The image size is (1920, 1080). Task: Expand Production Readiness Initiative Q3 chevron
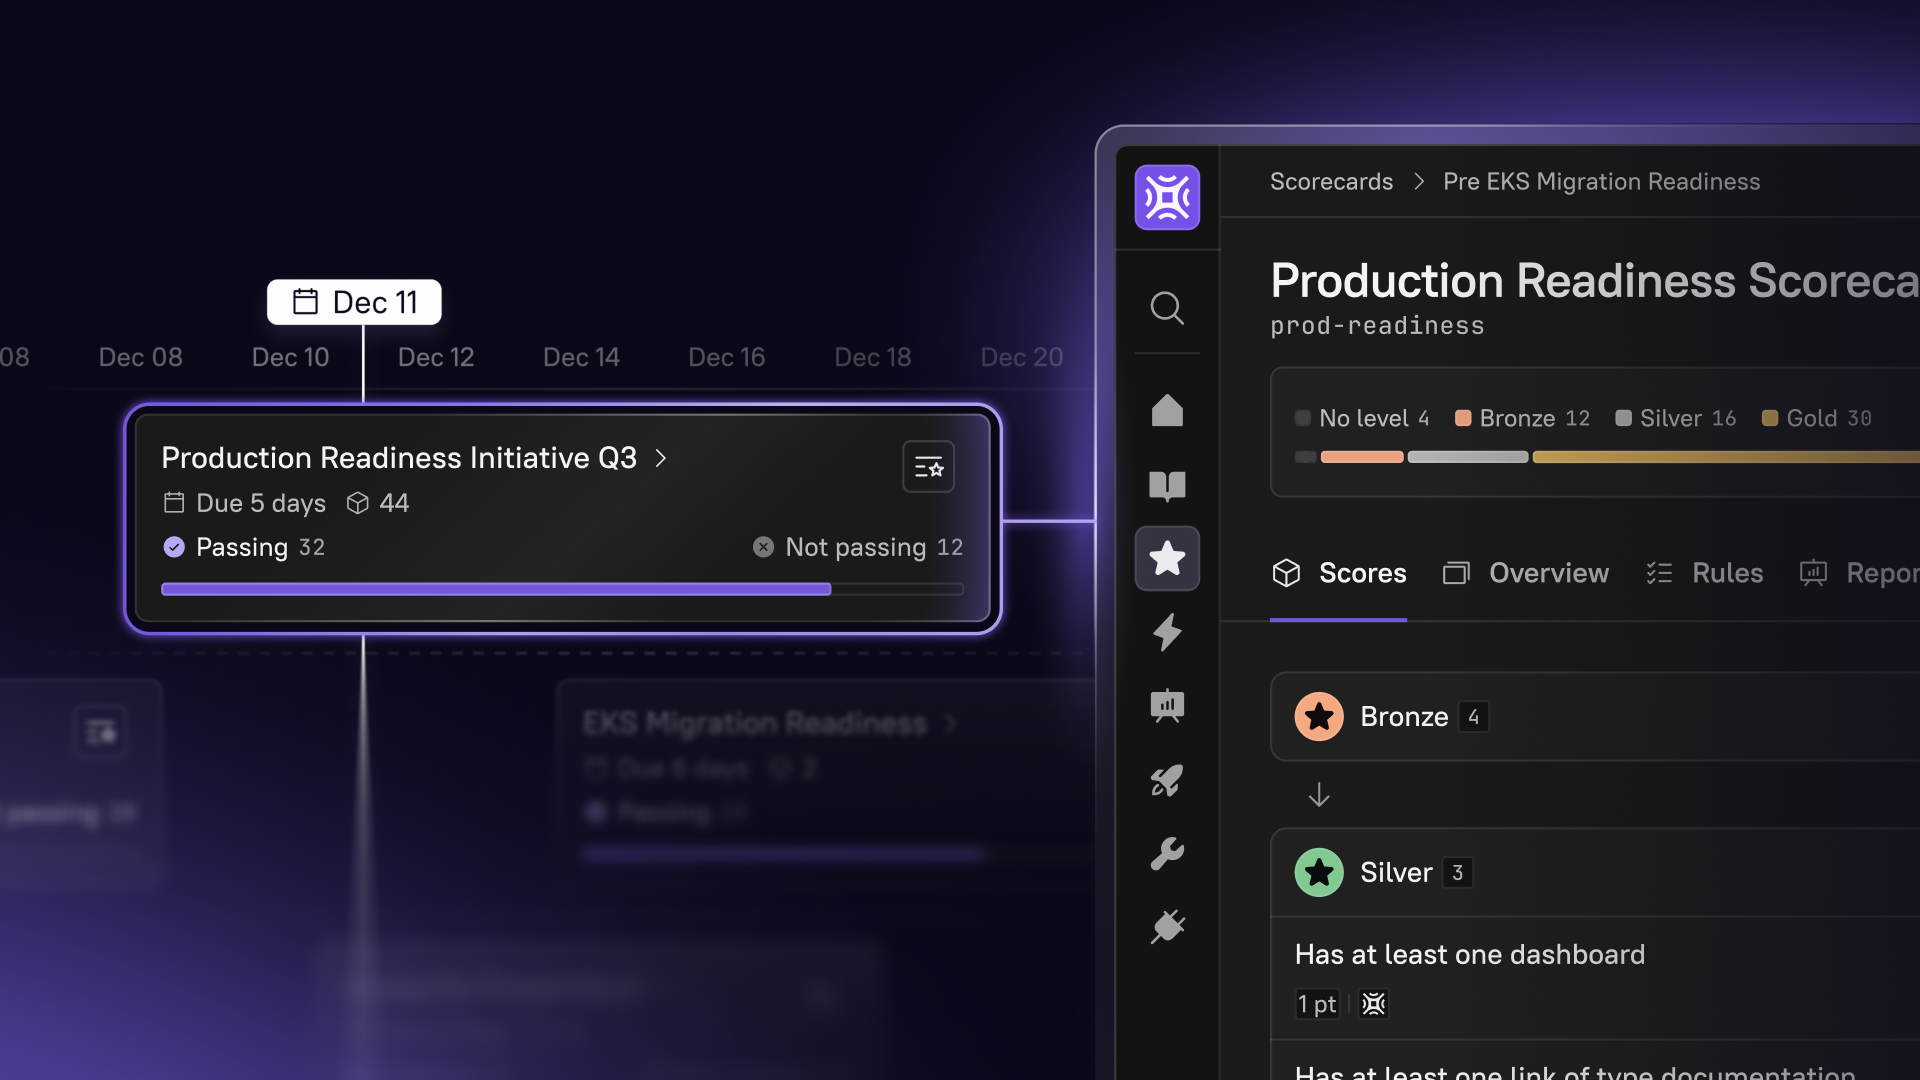pos(661,458)
